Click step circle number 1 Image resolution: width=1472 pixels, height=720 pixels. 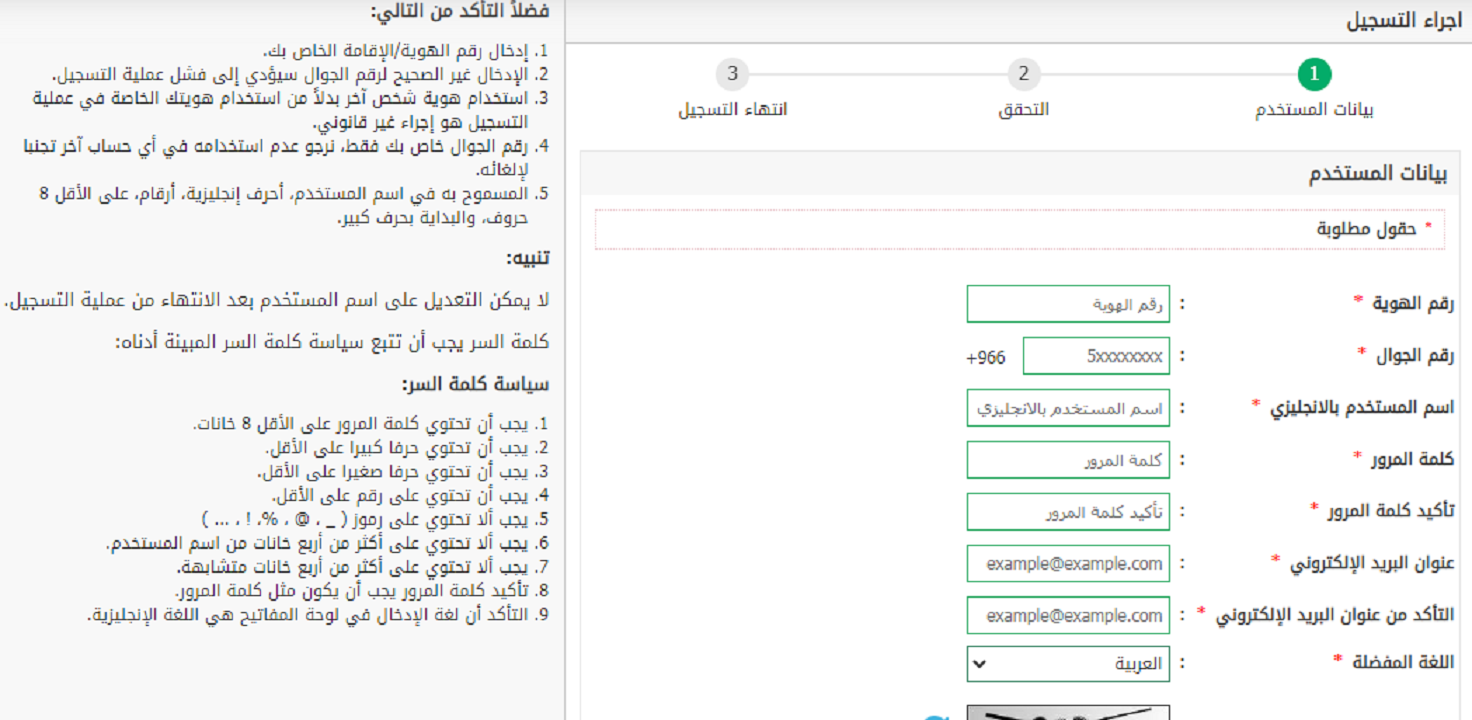[1314, 74]
